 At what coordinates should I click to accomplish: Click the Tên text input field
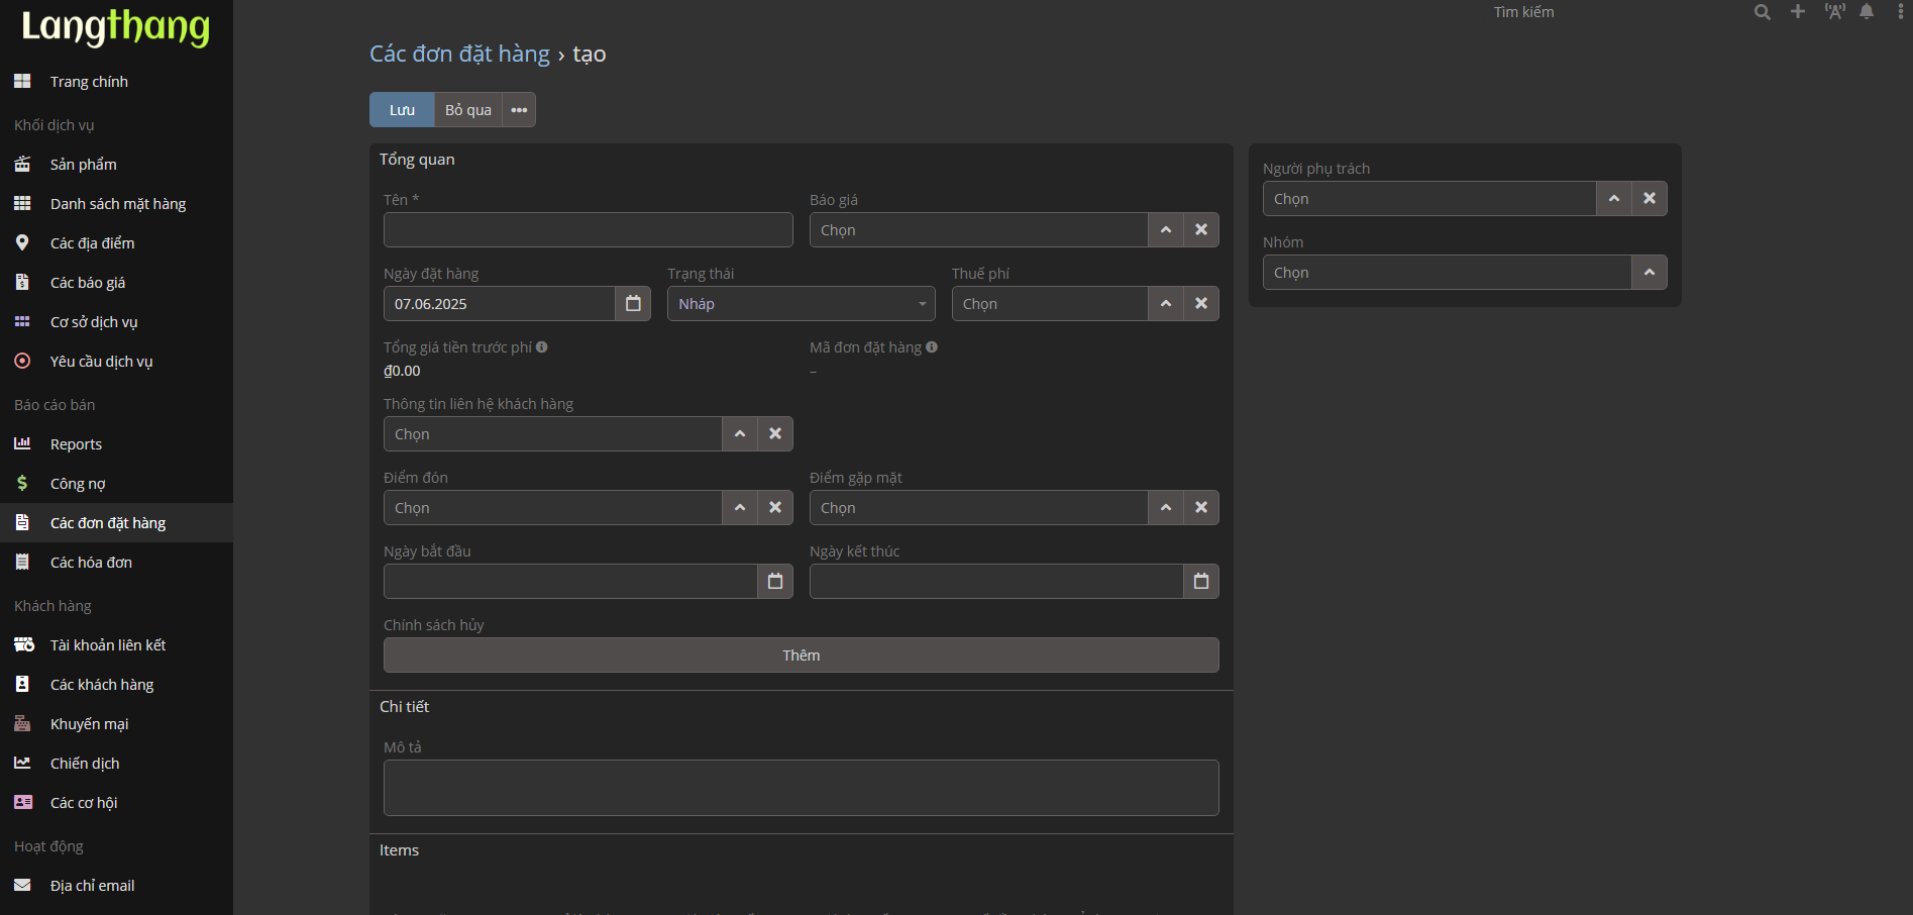coord(588,230)
